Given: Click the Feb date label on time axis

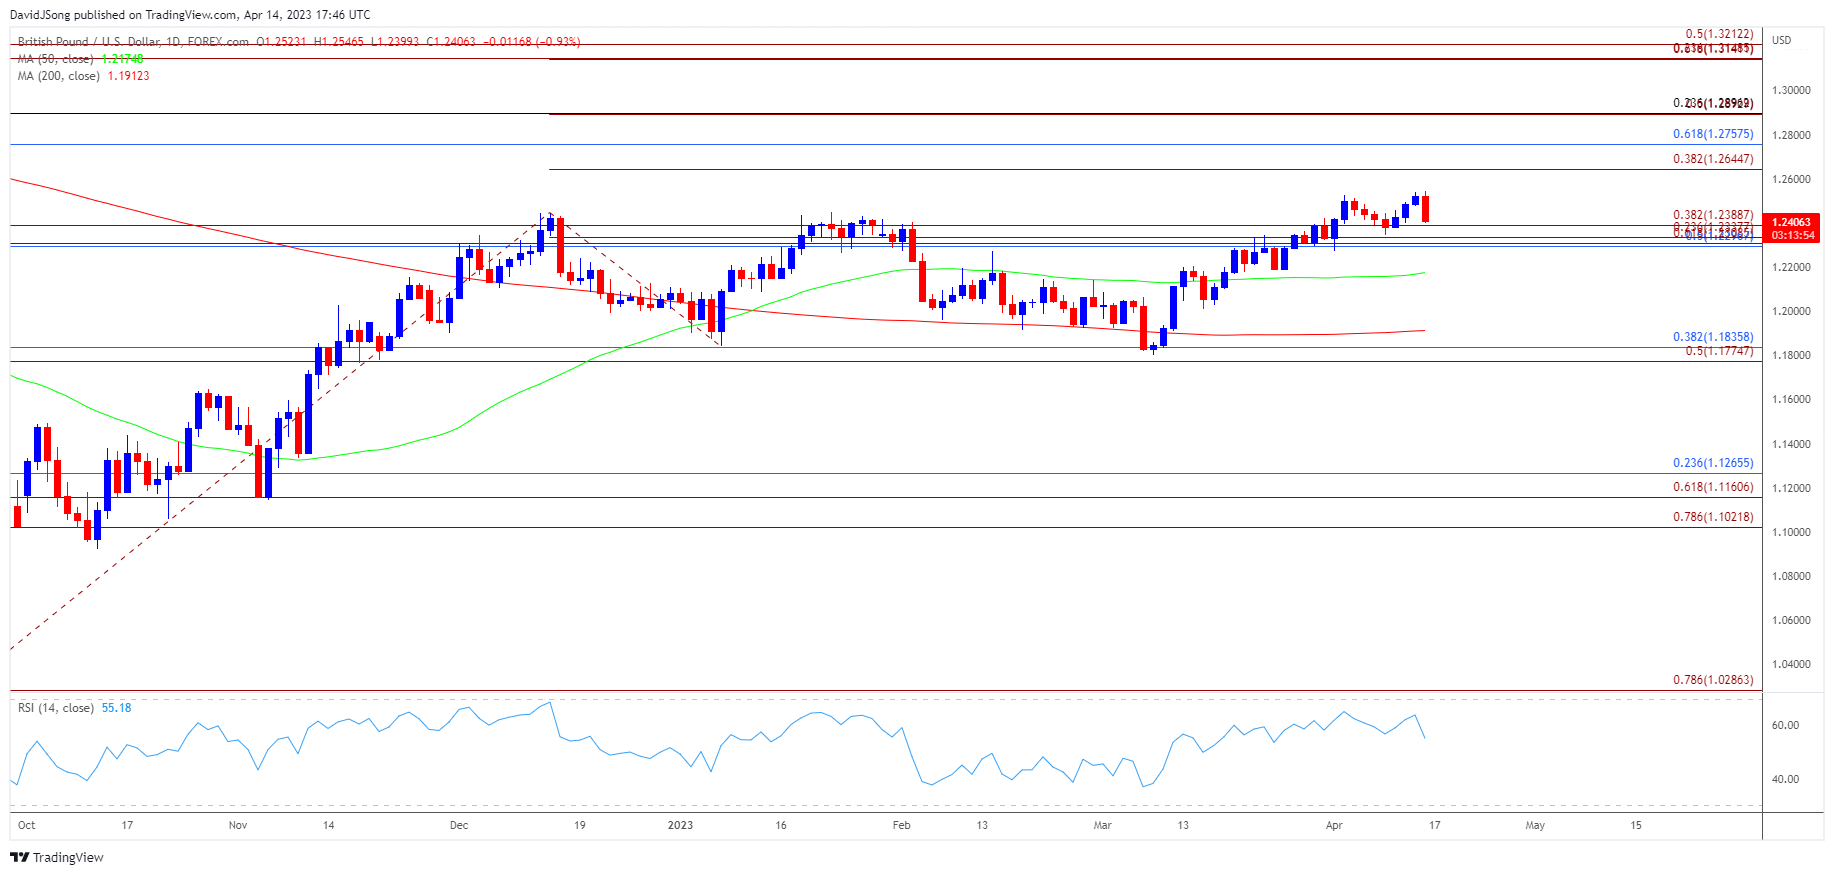Looking at the screenshot, I should click(901, 825).
